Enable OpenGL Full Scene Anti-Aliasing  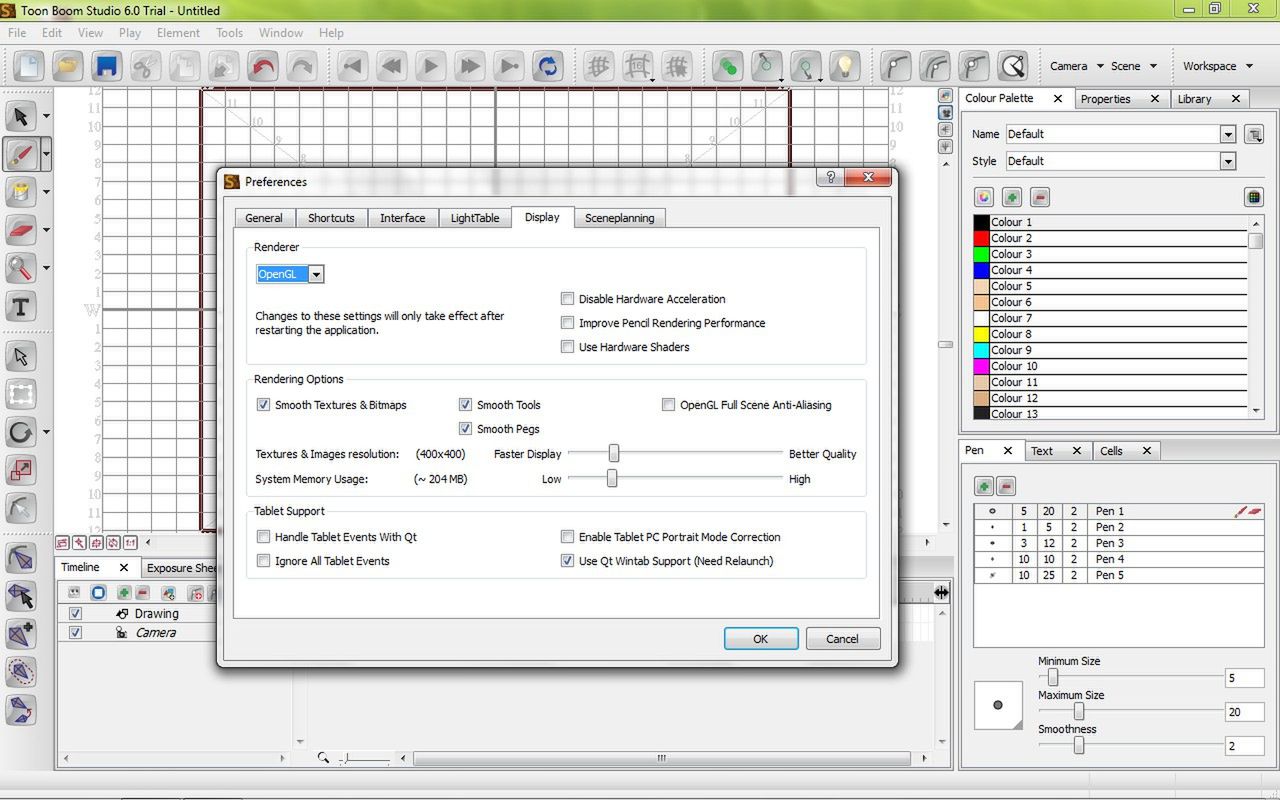[669, 405]
